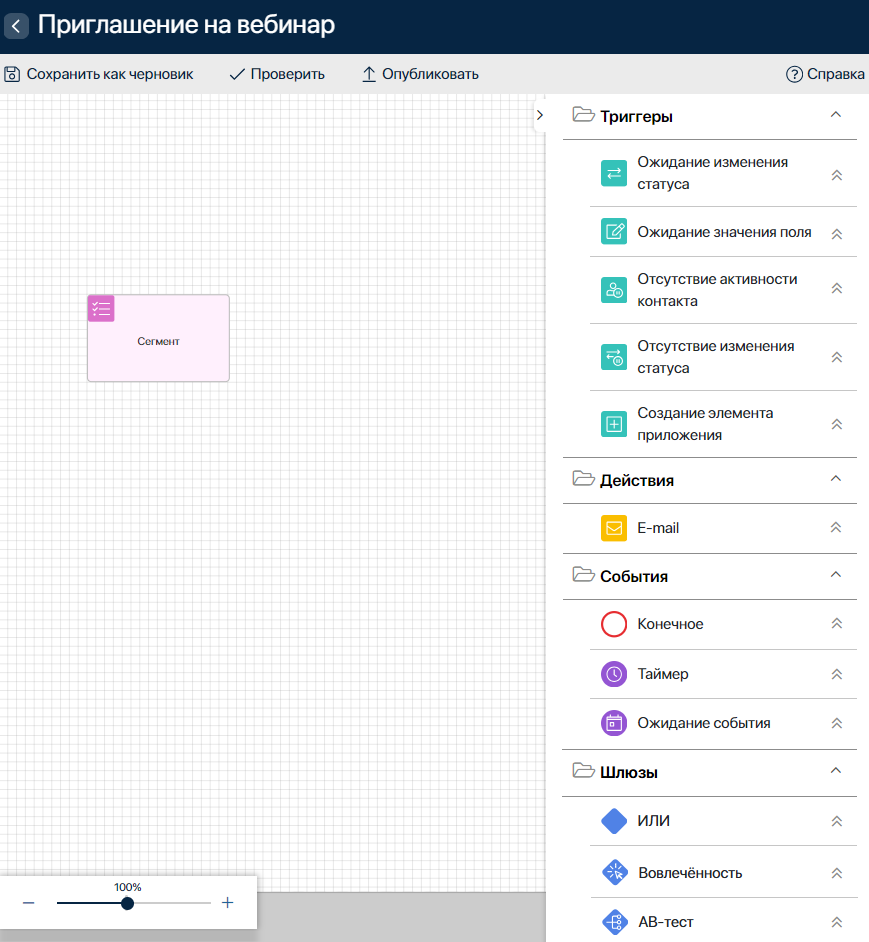This screenshot has height=942, width=869.
Task: Click the Действия folder icon
Action: [583, 478]
